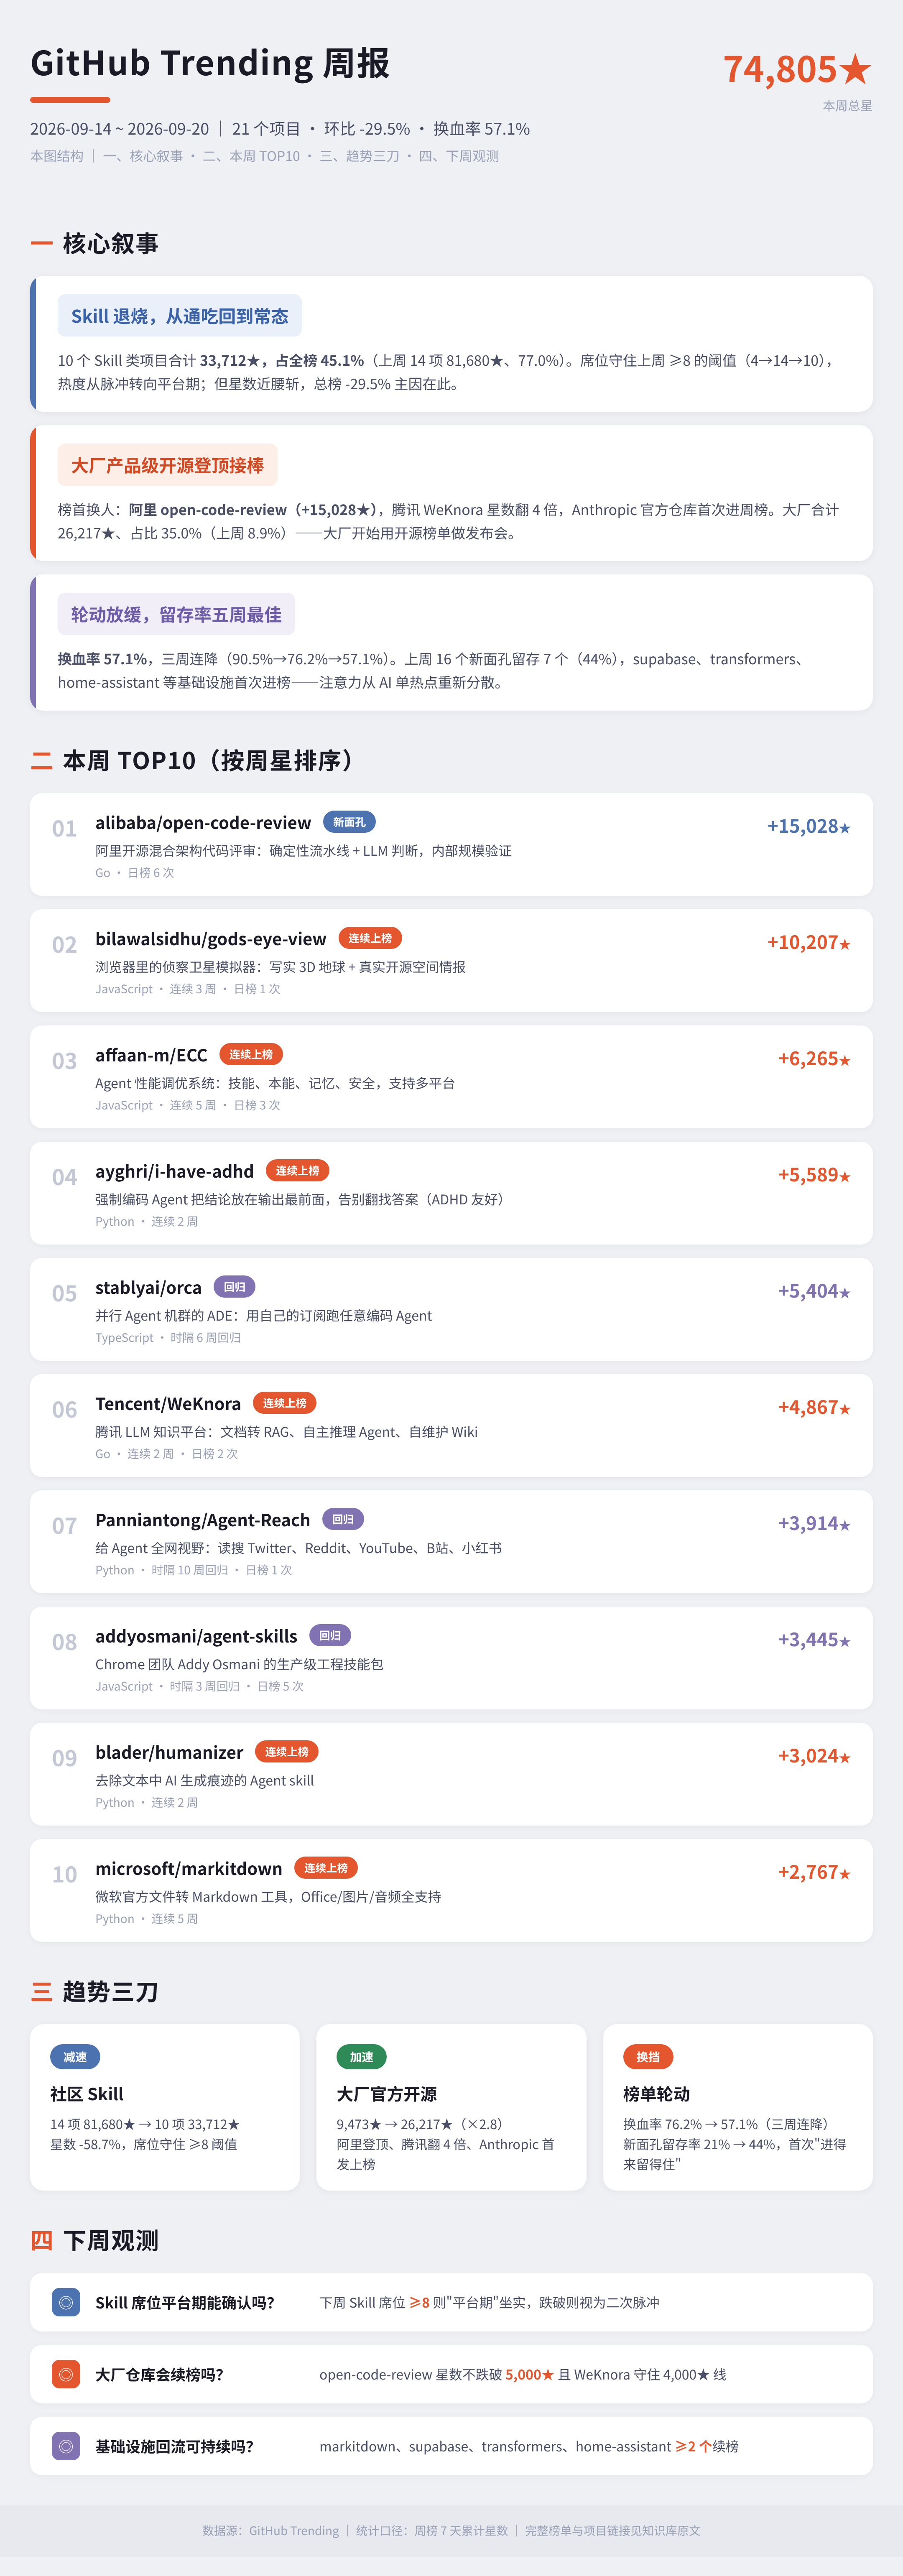Click the 大厂产品级开源登顶接棒 headline tag

pos(167,465)
